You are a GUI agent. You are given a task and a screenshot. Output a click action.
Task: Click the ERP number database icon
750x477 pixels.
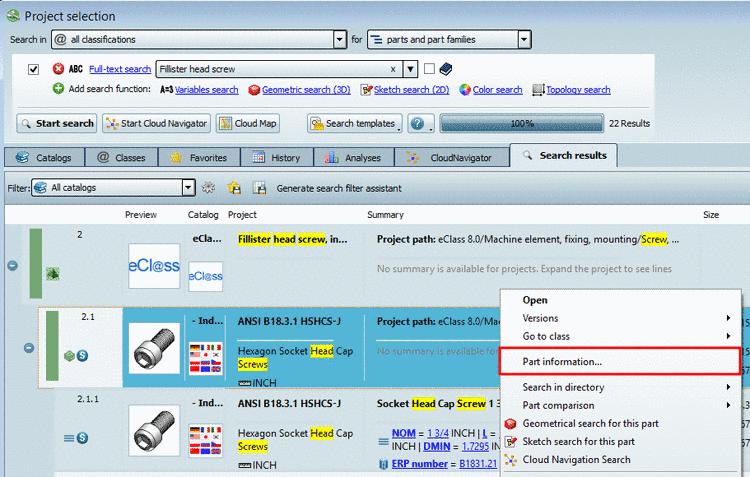point(383,464)
